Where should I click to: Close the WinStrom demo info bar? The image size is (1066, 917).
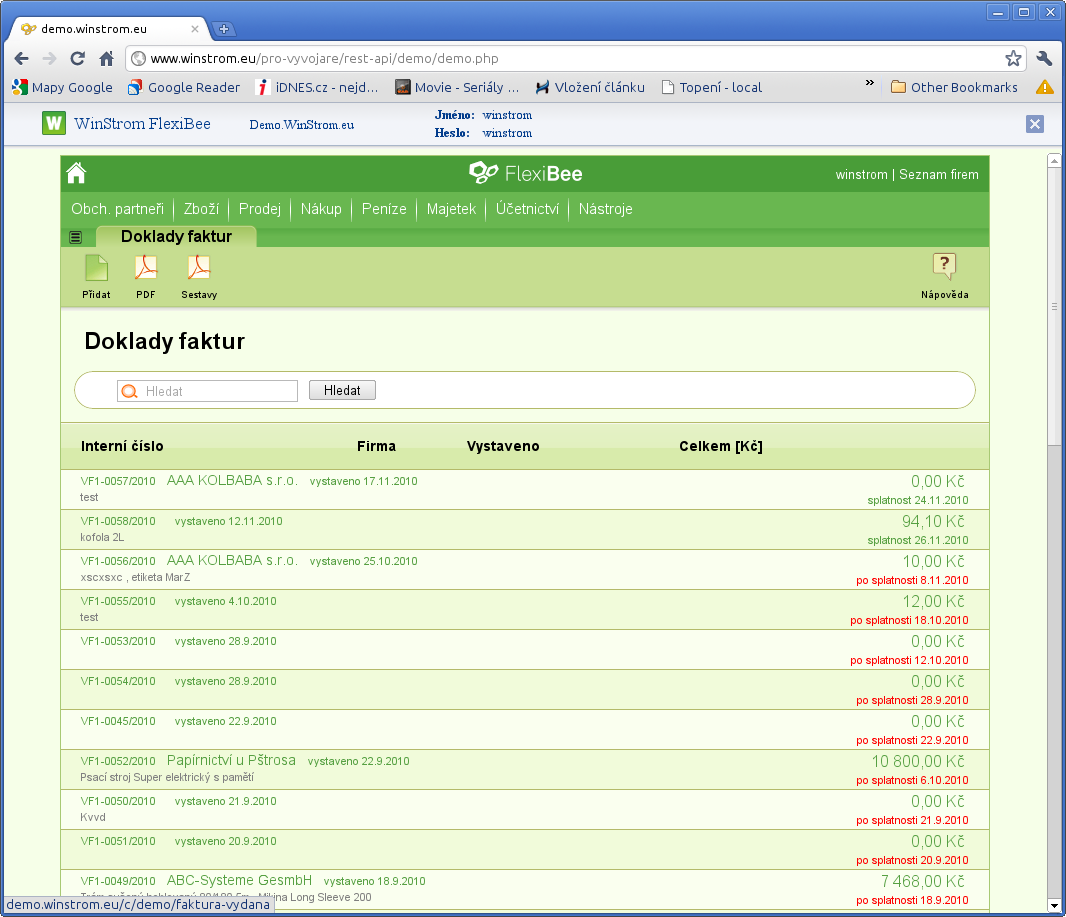click(1035, 124)
